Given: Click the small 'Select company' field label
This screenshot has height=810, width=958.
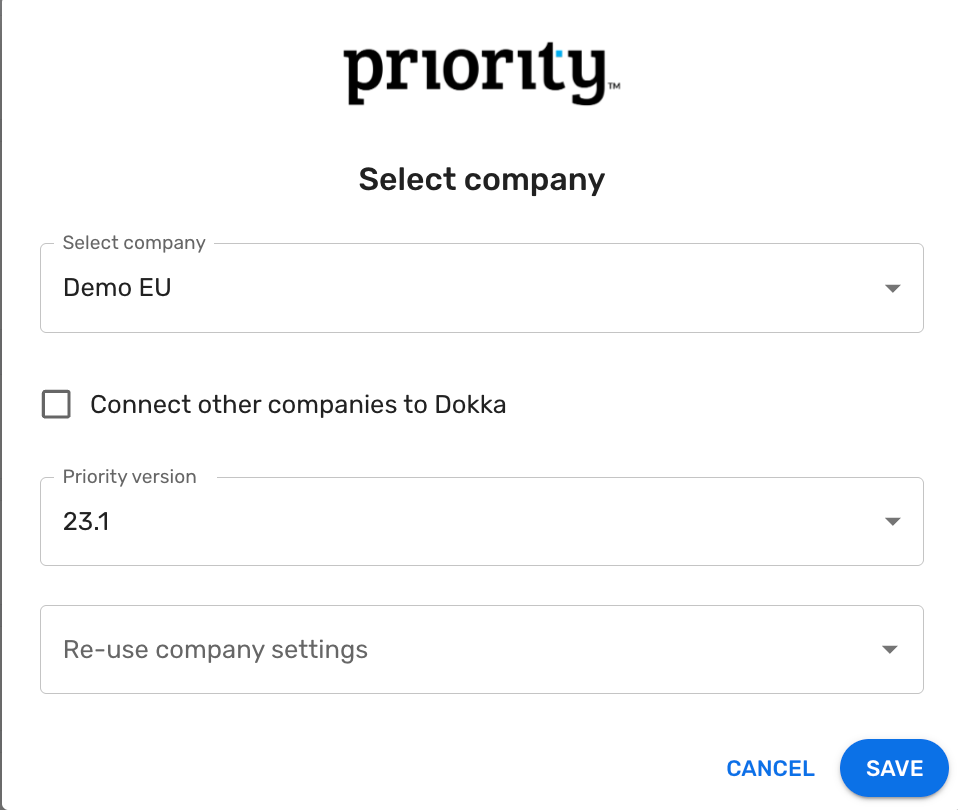Looking at the screenshot, I should (x=134, y=243).
